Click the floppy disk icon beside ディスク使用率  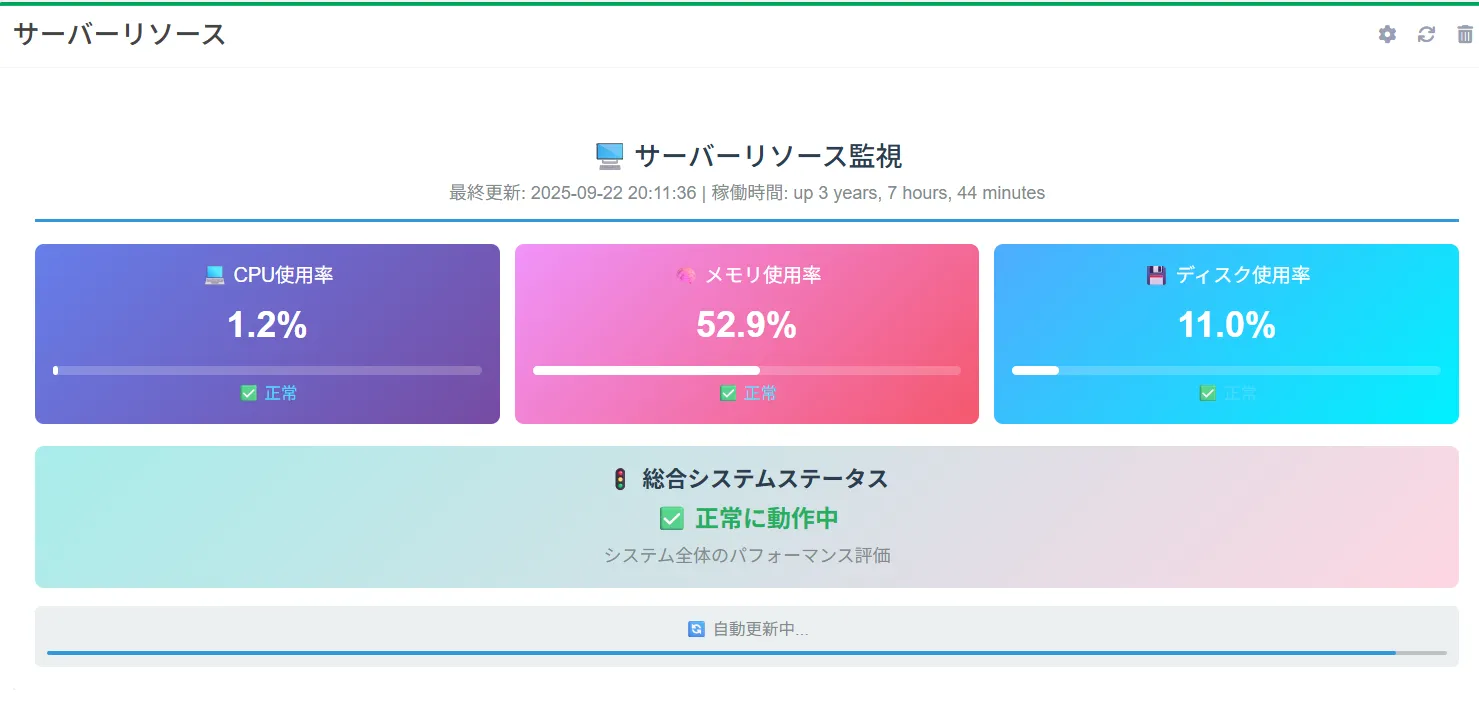pos(1156,275)
